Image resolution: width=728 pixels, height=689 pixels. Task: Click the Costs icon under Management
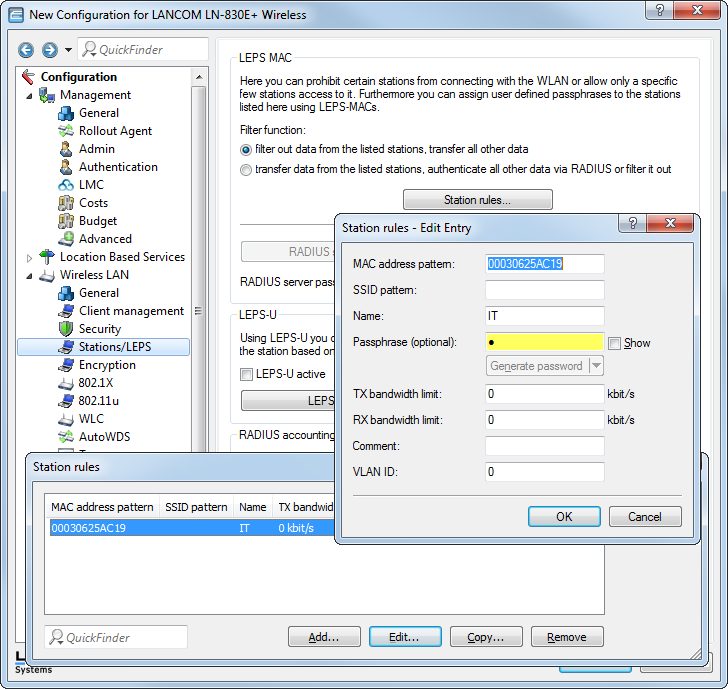click(x=66, y=203)
